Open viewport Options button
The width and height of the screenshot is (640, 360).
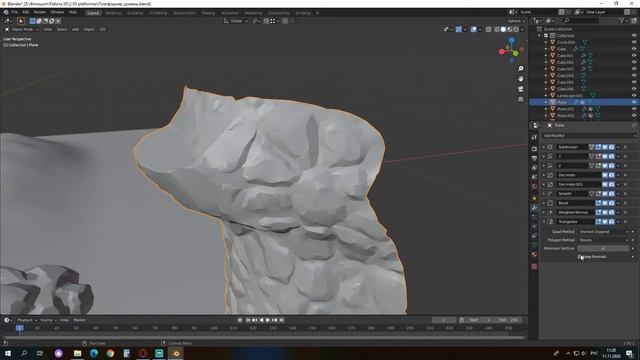click(516, 21)
